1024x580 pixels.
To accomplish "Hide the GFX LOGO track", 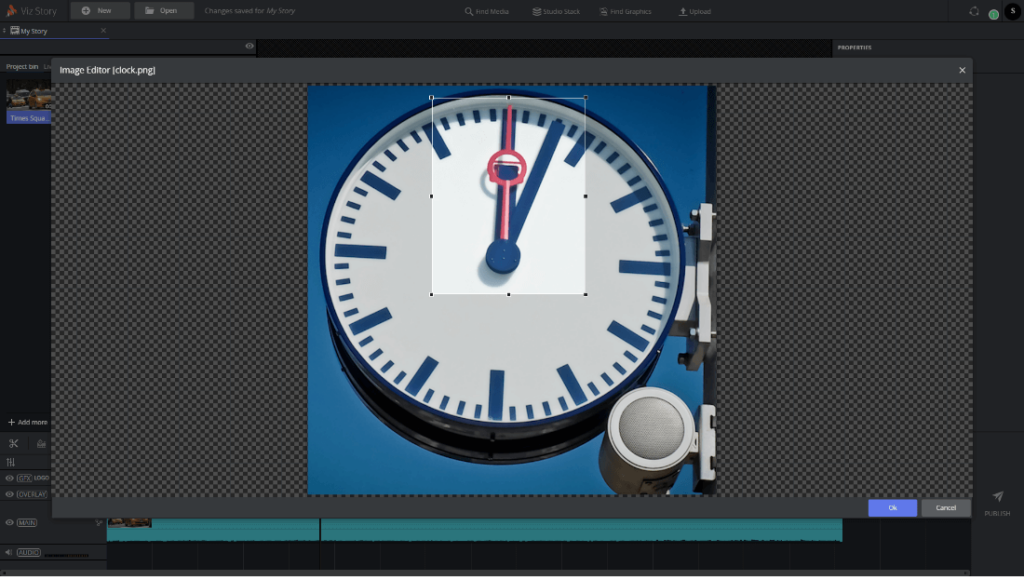I will coord(9,478).
